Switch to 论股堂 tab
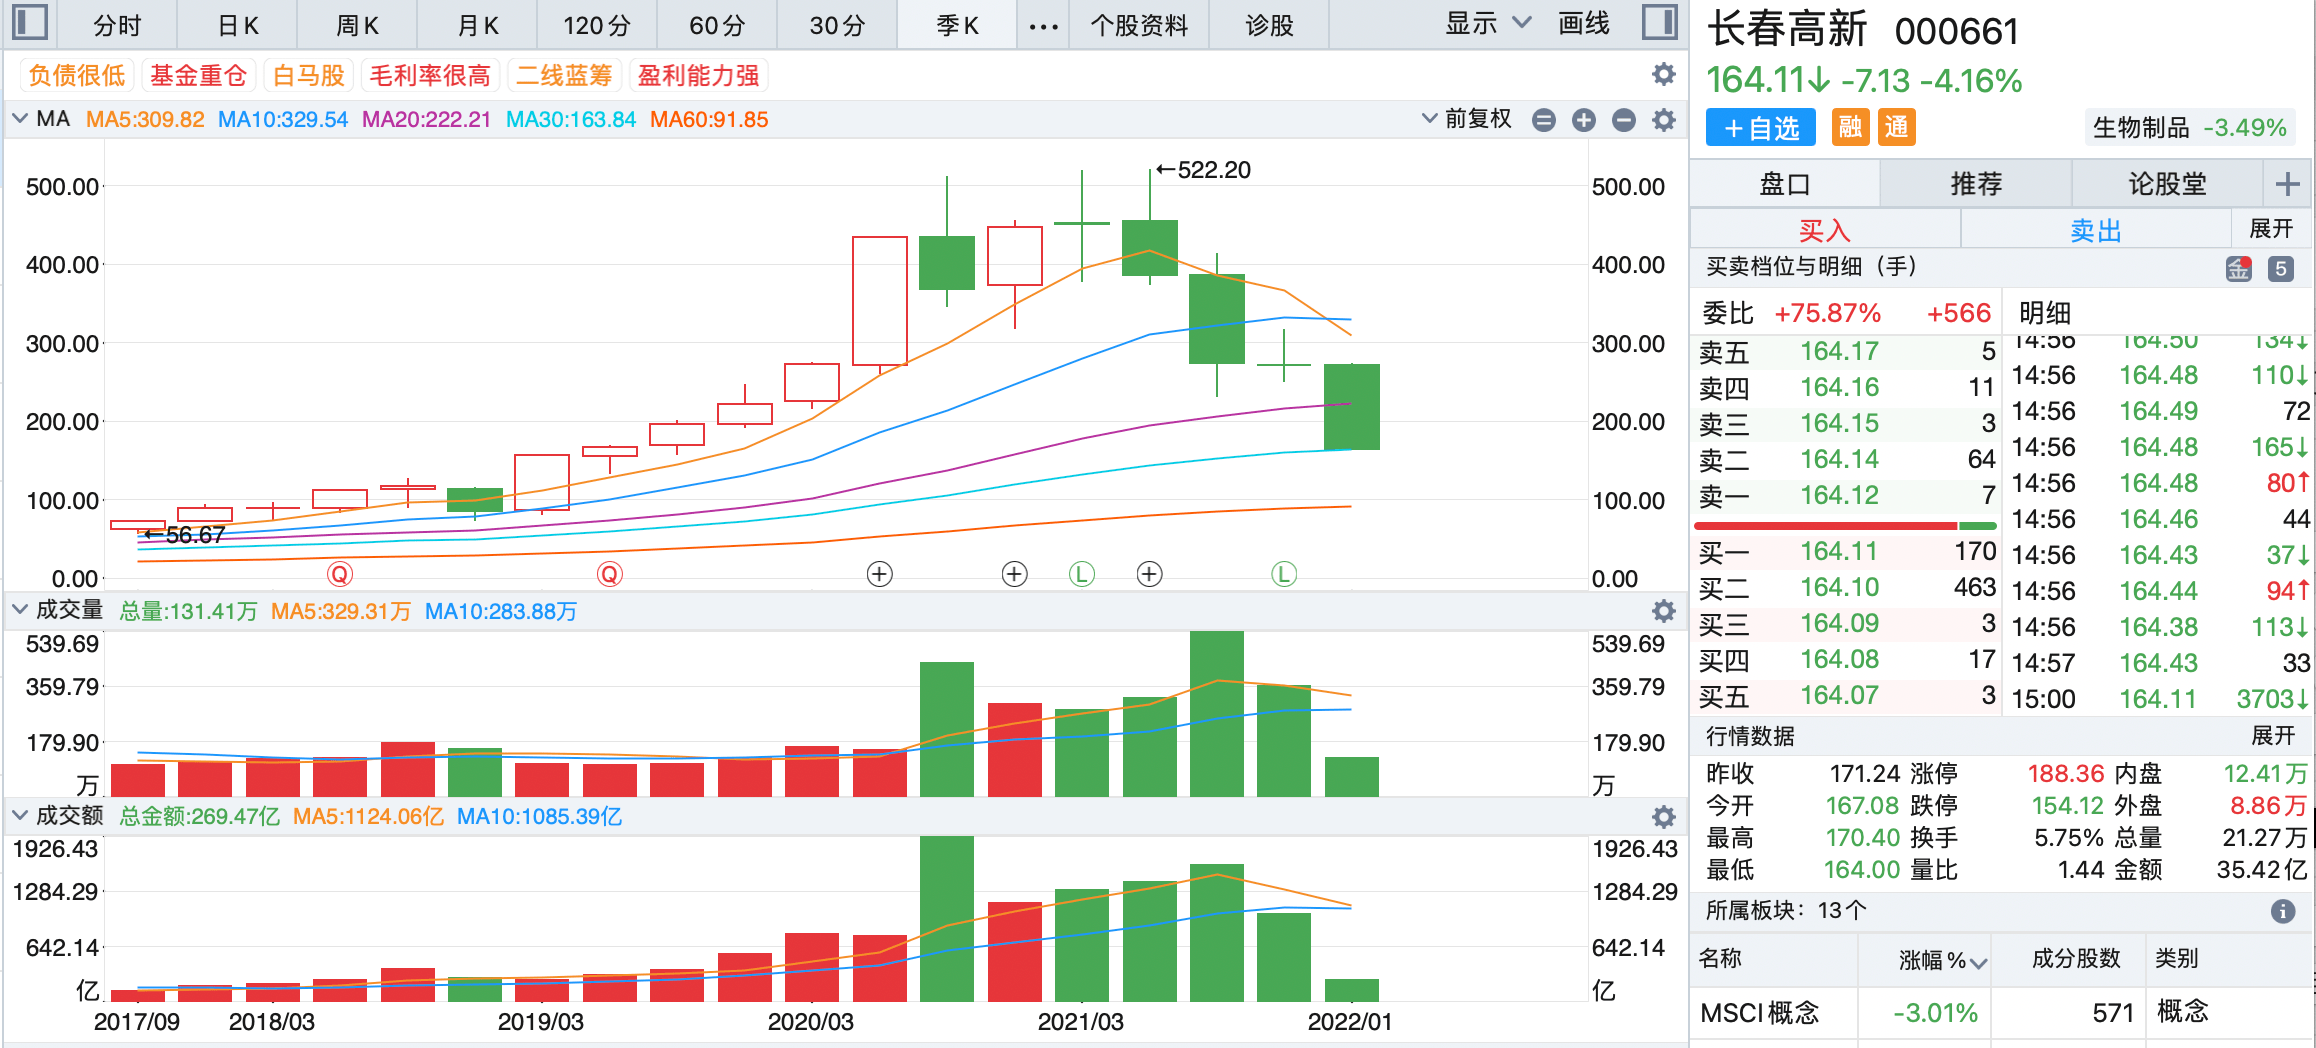The width and height of the screenshot is (2316, 1048). (x=2167, y=184)
